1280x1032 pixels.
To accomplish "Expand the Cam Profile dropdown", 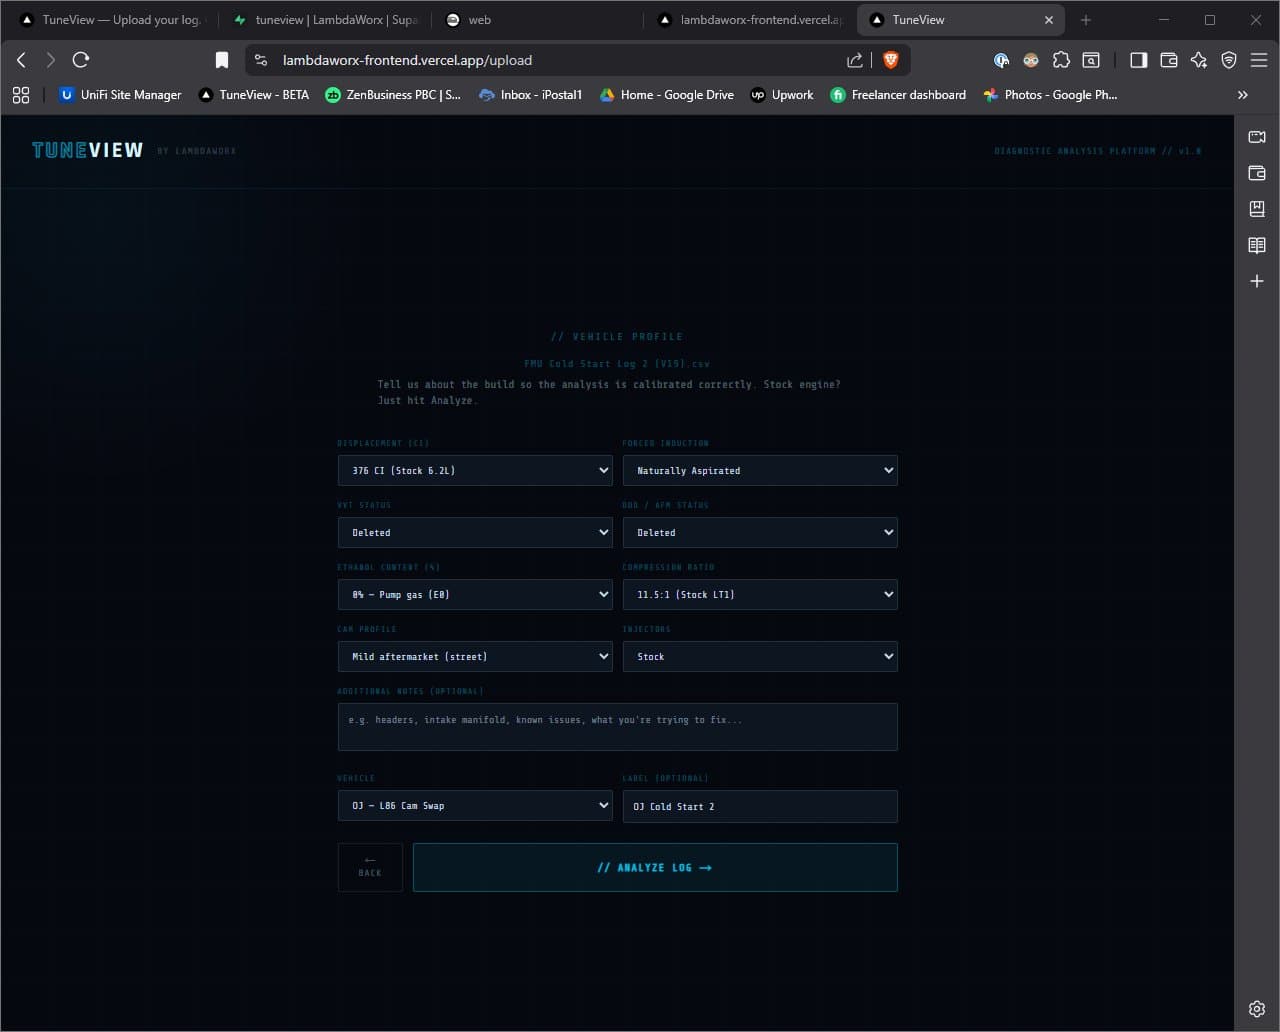I will [x=475, y=656].
